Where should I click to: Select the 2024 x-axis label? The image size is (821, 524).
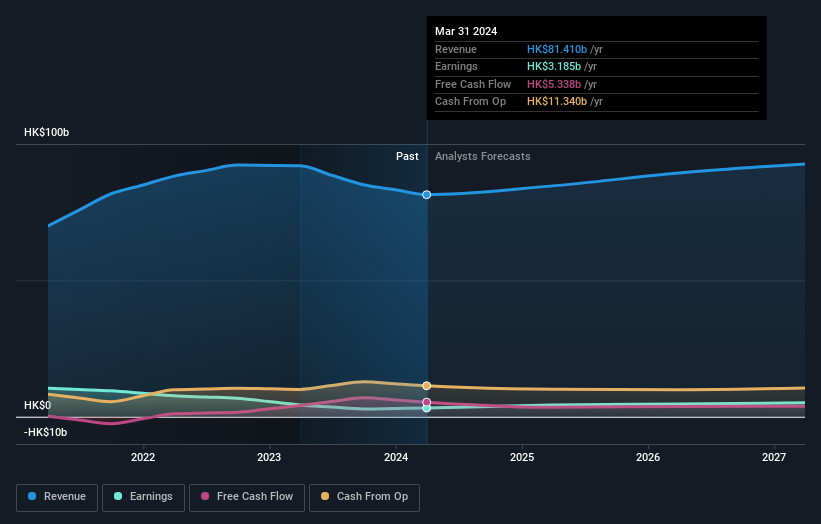396,457
